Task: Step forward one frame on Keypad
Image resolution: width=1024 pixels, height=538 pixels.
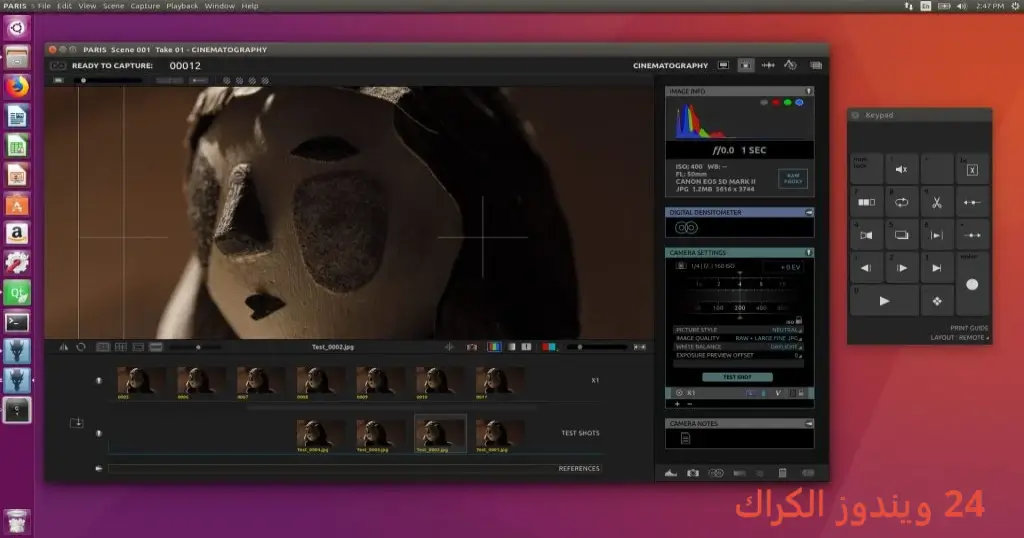Action: point(901,268)
